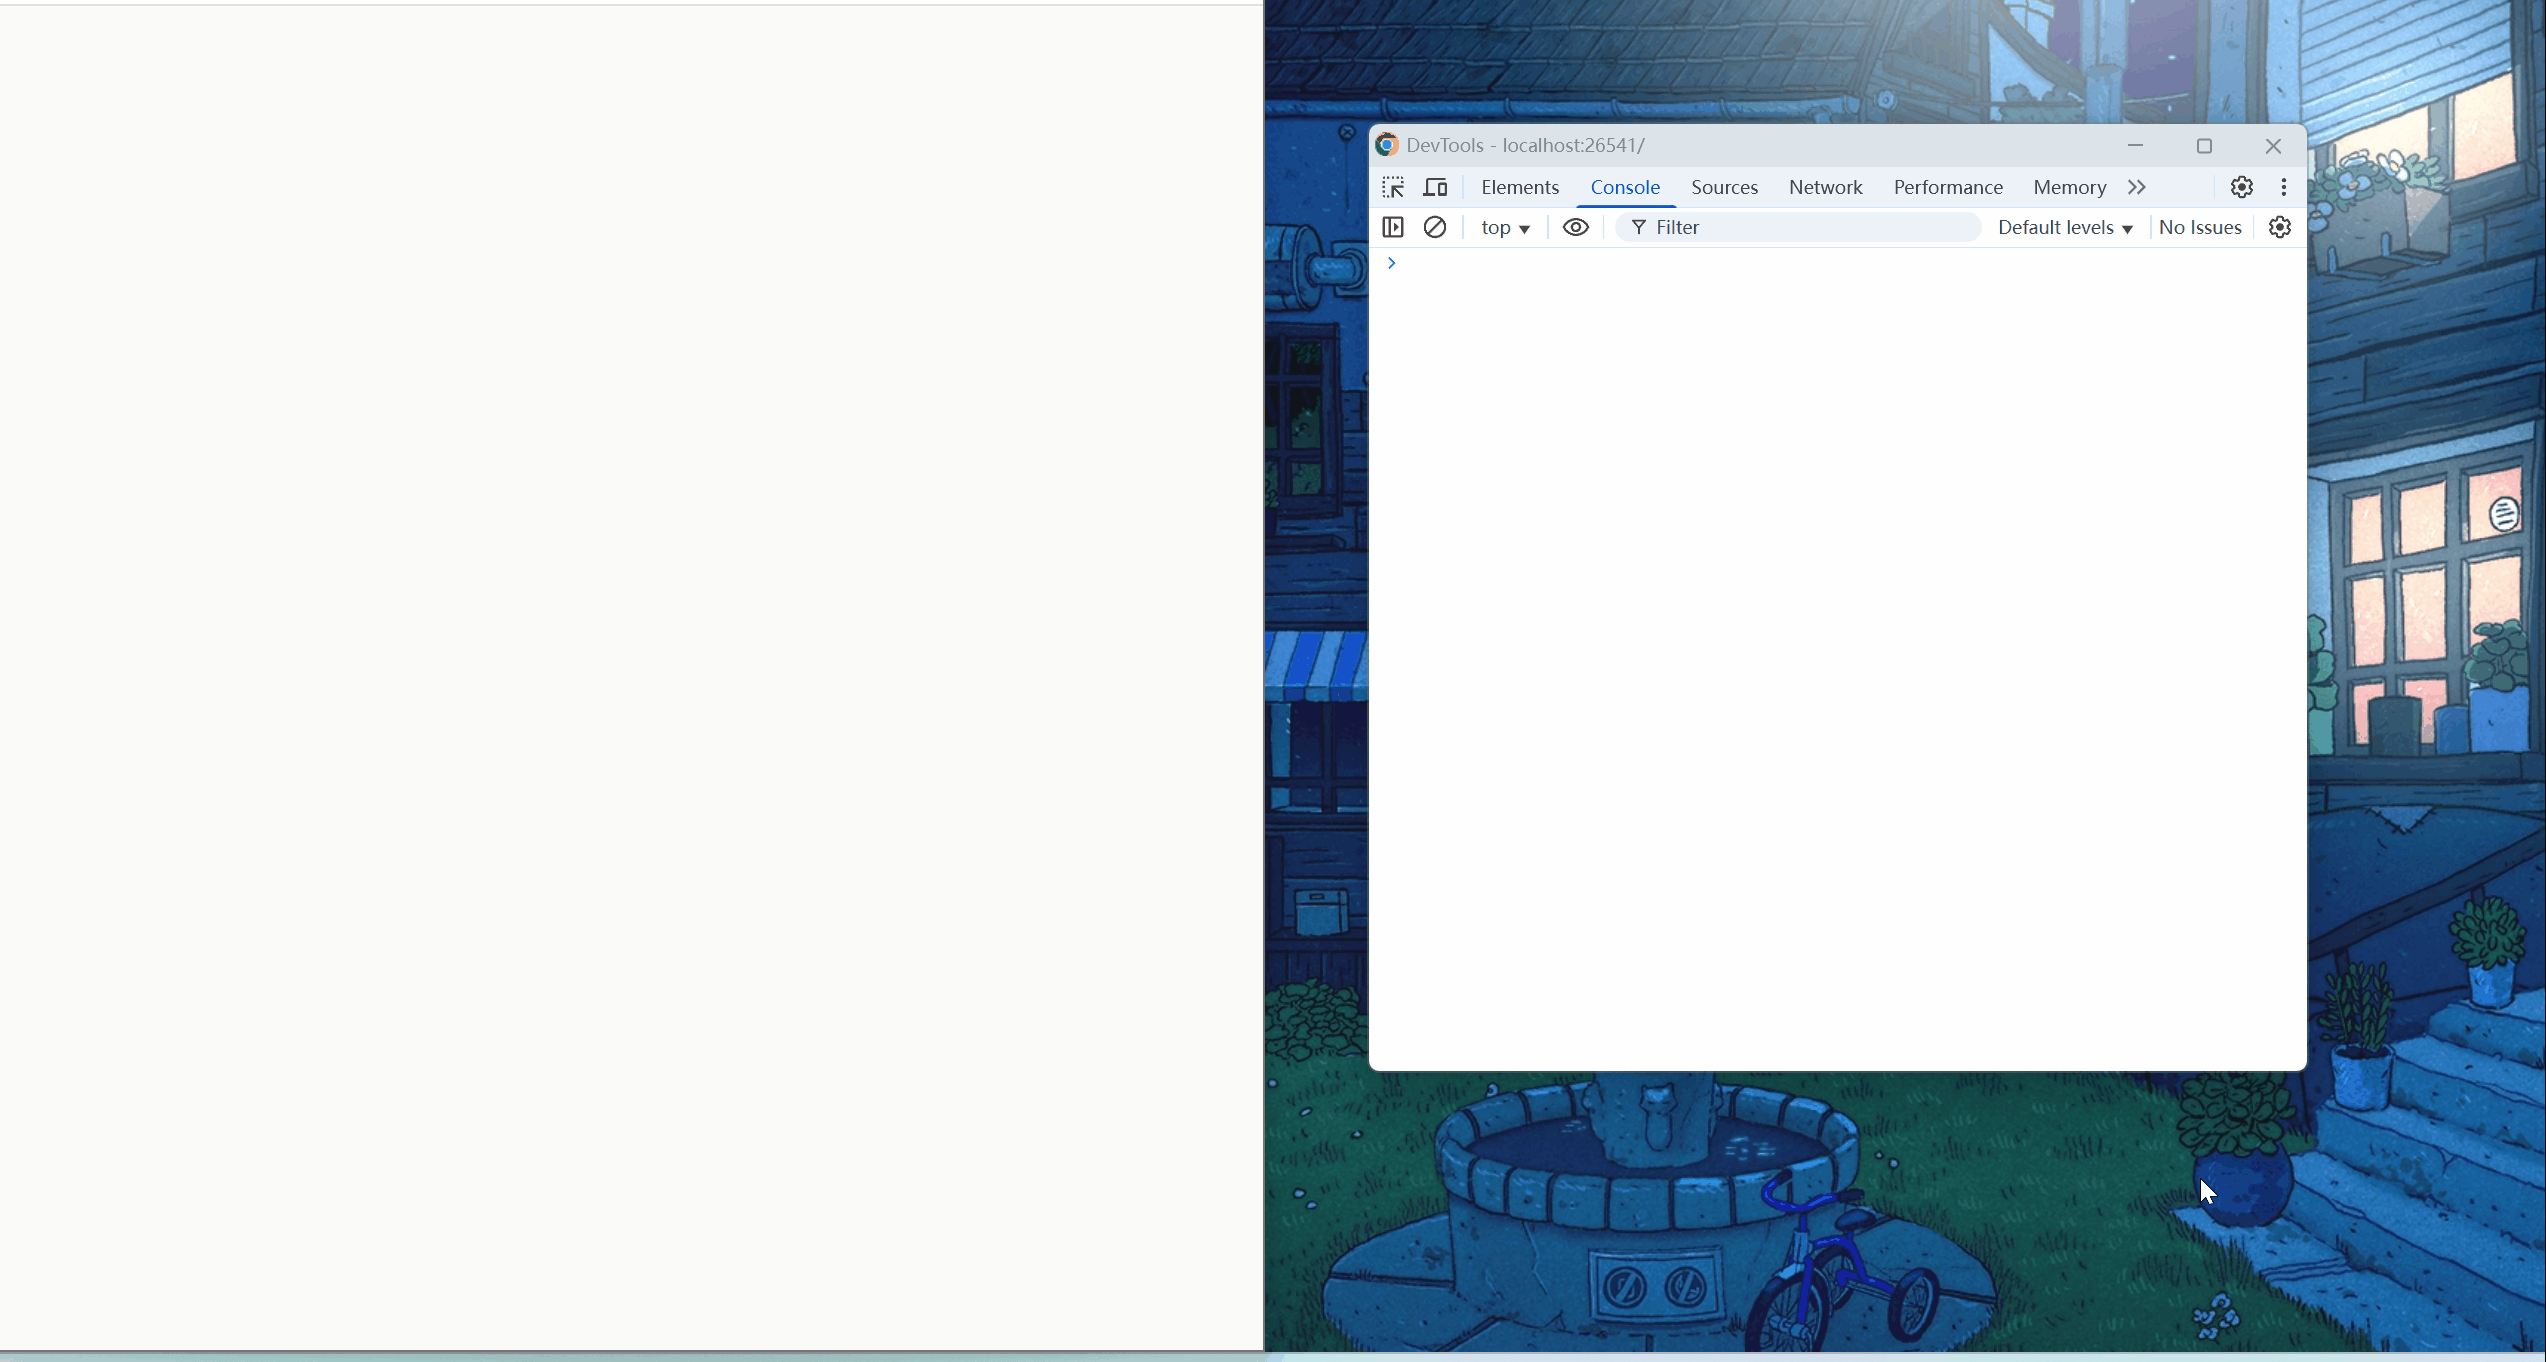Viewport: 2546px width, 1362px height.
Task: Show the console sidebar panel
Action: [1393, 227]
